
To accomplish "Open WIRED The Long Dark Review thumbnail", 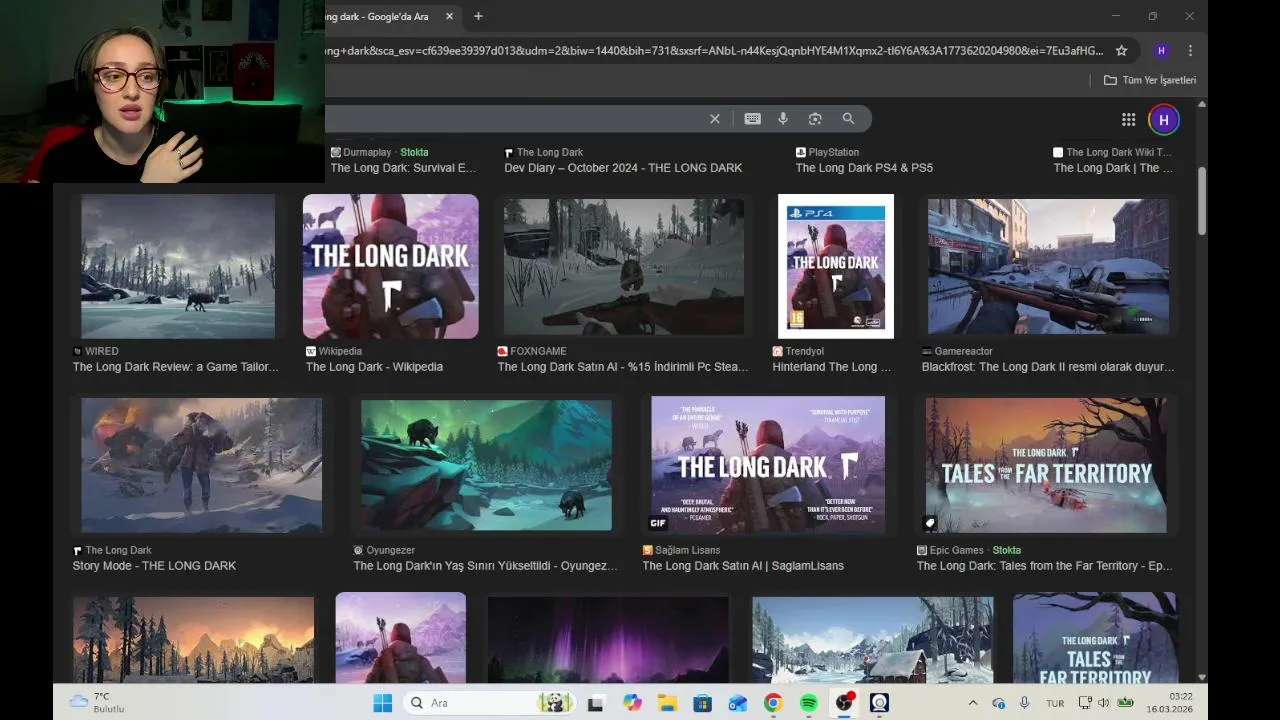I will [x=178, y=266].
